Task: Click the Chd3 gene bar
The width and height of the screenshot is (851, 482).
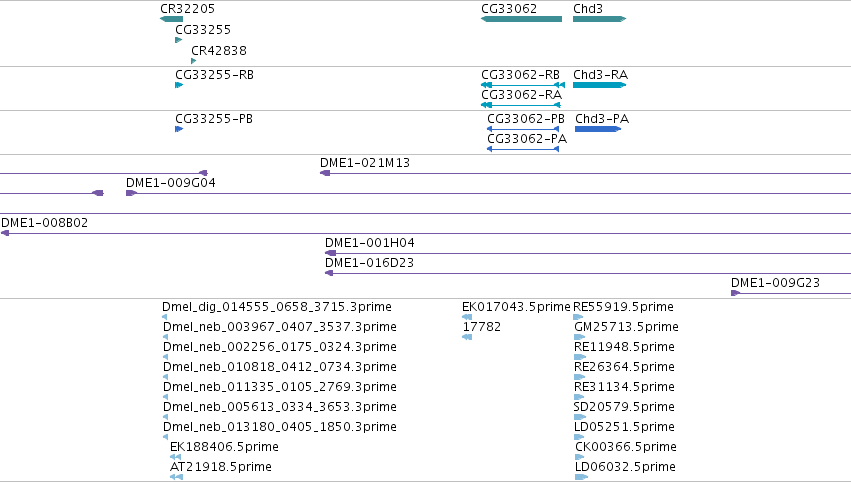Action: (x=600, y=19)
